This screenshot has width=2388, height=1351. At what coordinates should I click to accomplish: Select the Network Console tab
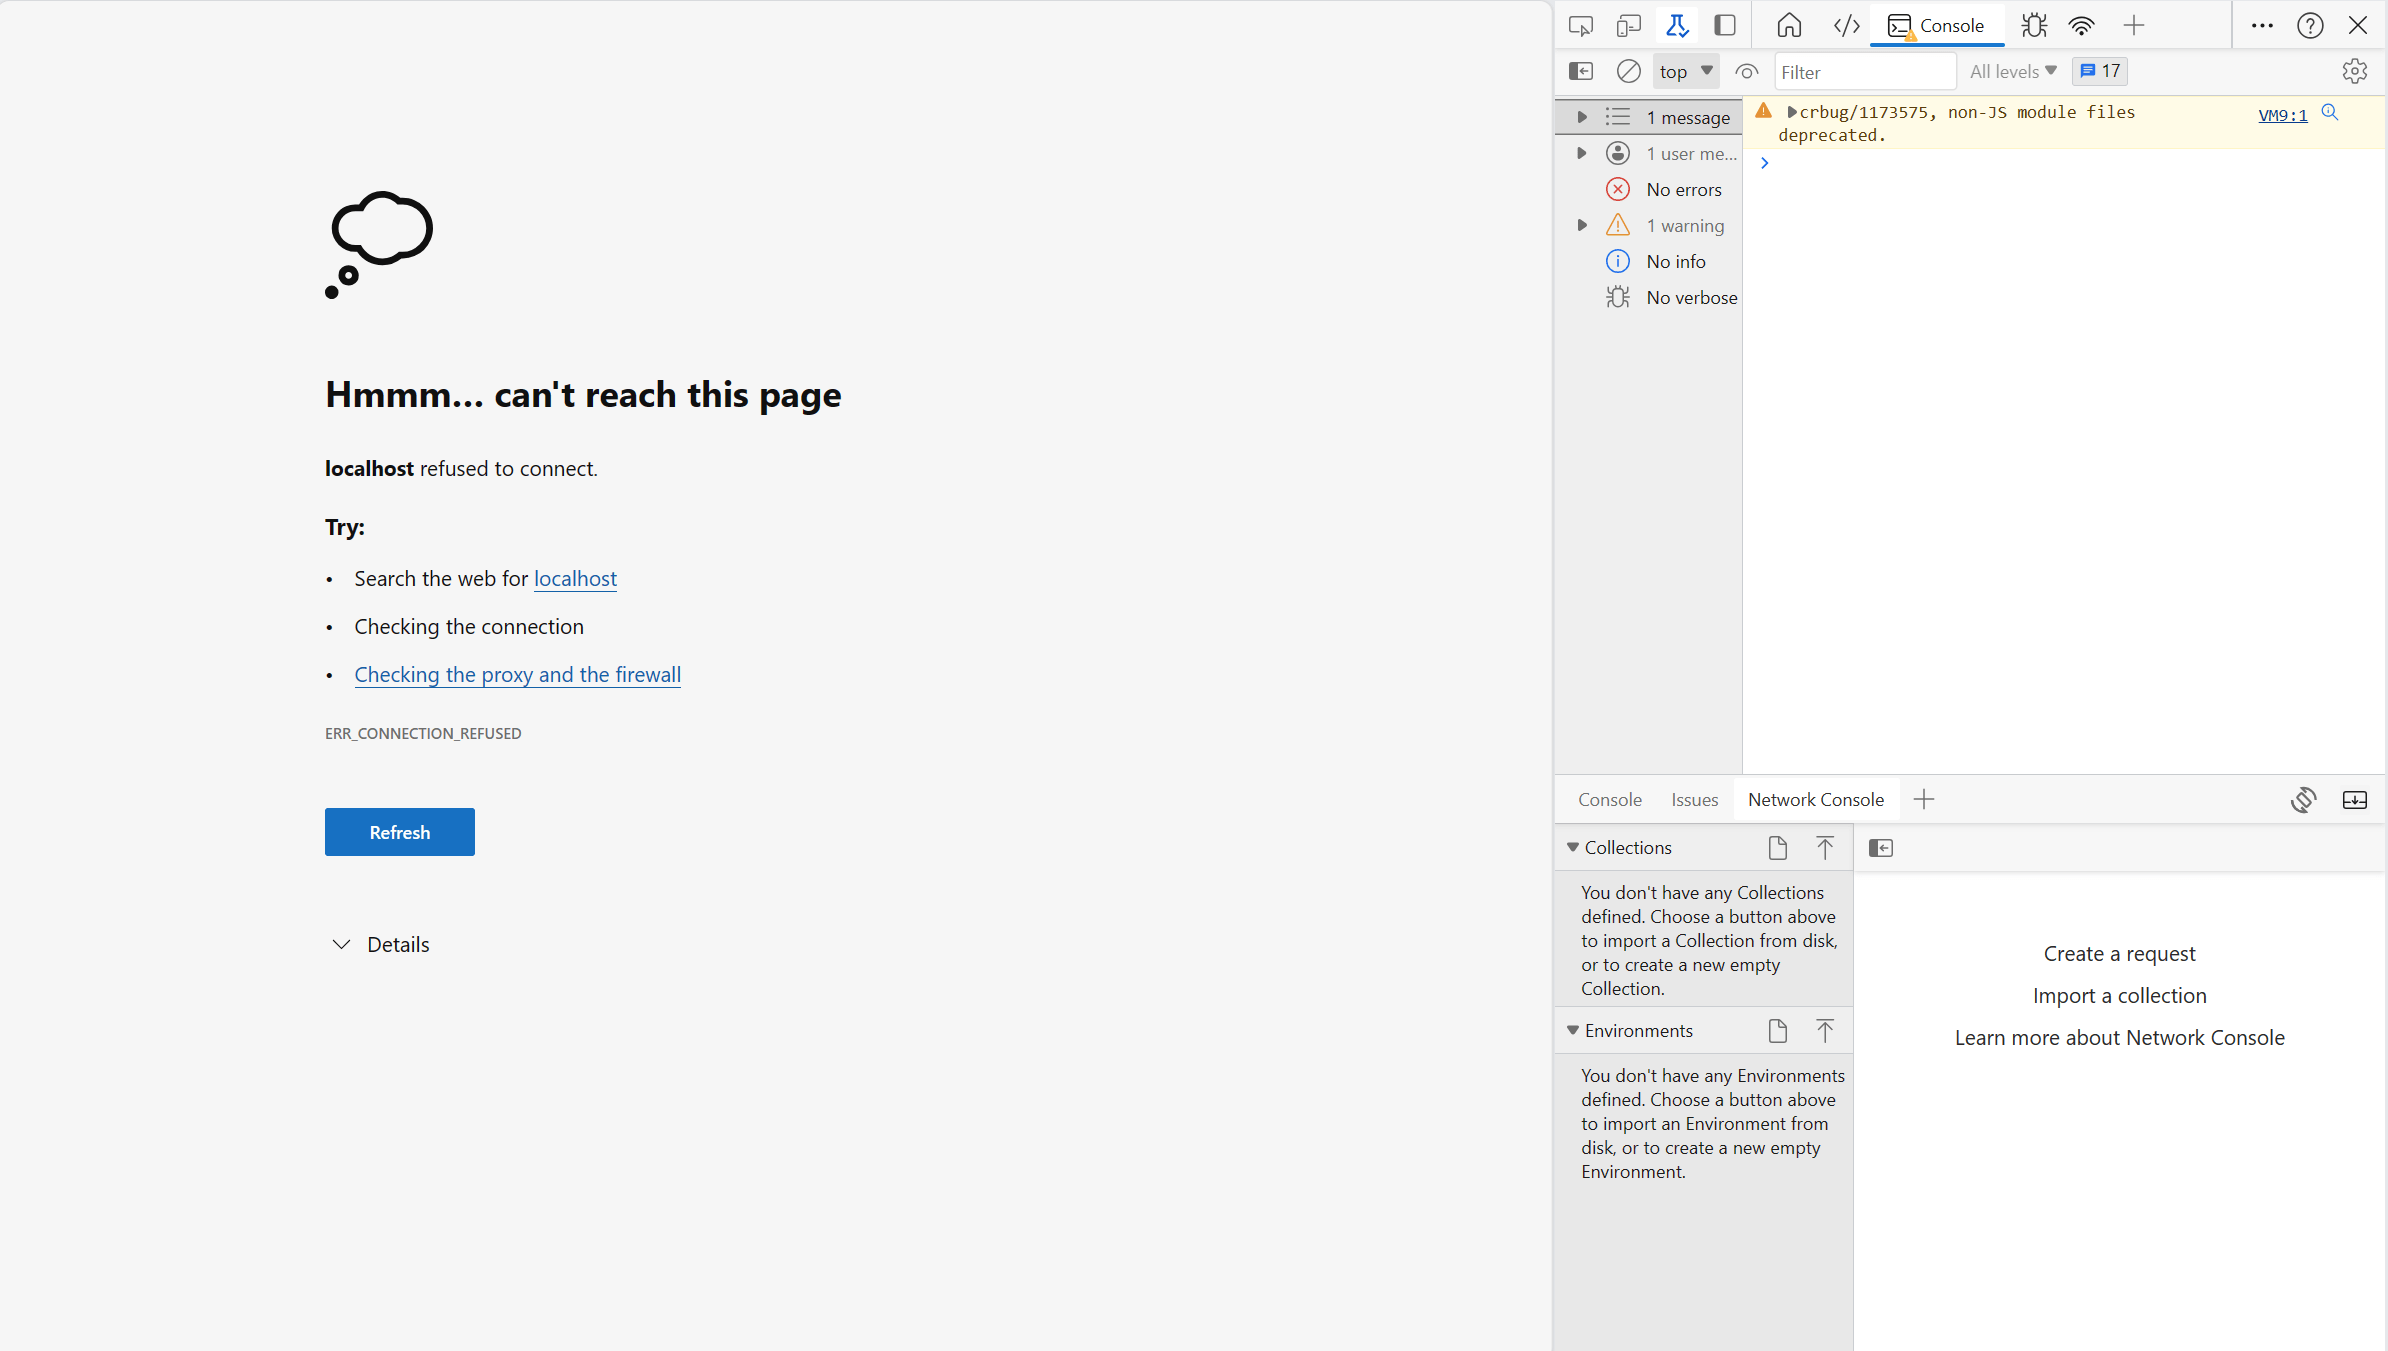[x=1815, y=799]
